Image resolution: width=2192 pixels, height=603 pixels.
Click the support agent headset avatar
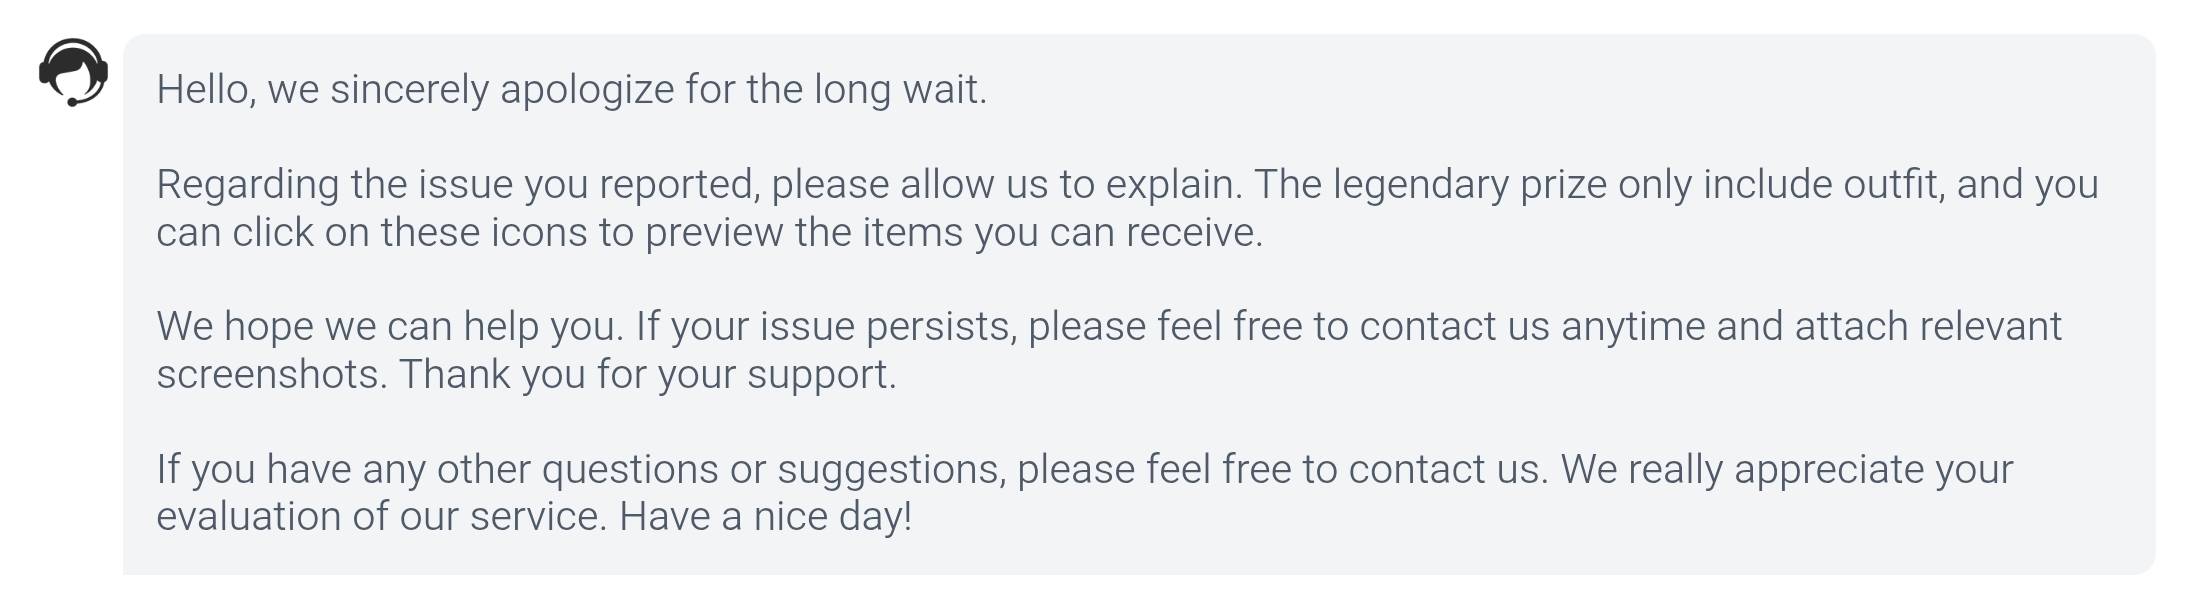73,72
